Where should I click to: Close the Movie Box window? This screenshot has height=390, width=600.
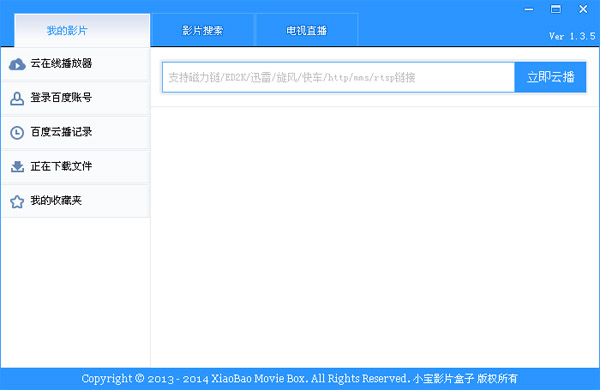coord(583,9)
